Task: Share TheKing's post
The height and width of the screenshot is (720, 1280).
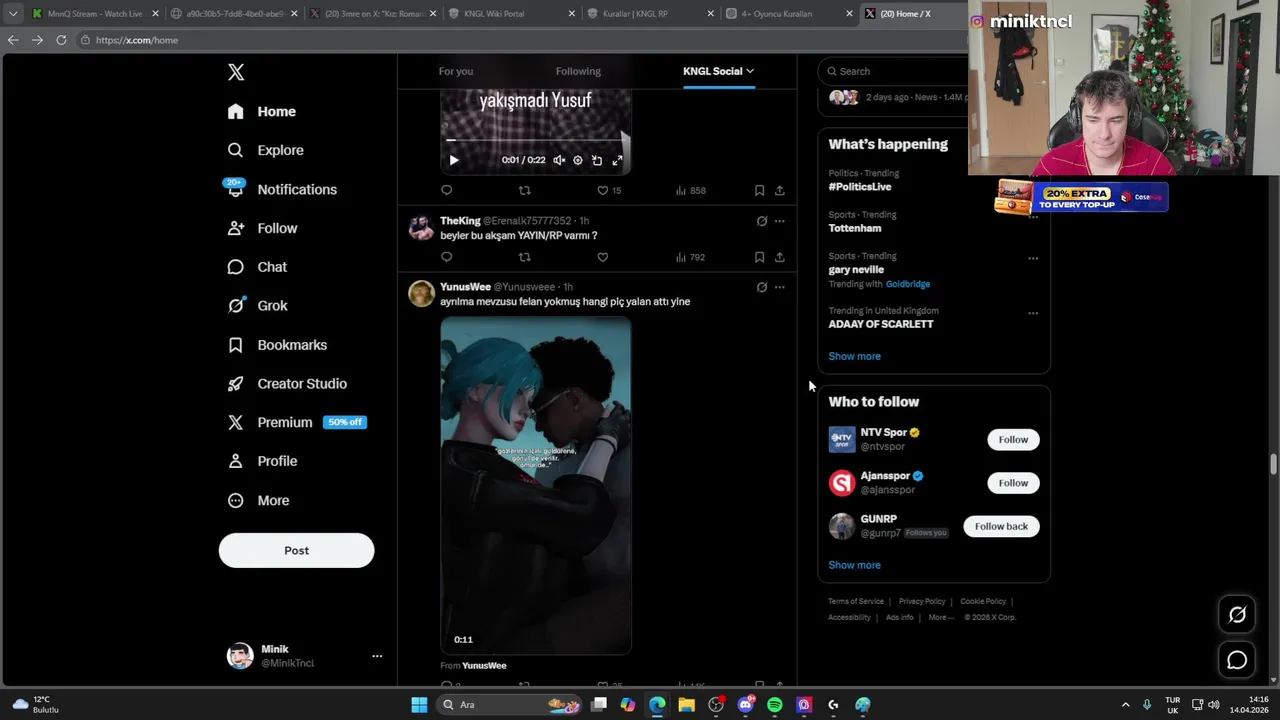Action: click(x=780, y=257)
